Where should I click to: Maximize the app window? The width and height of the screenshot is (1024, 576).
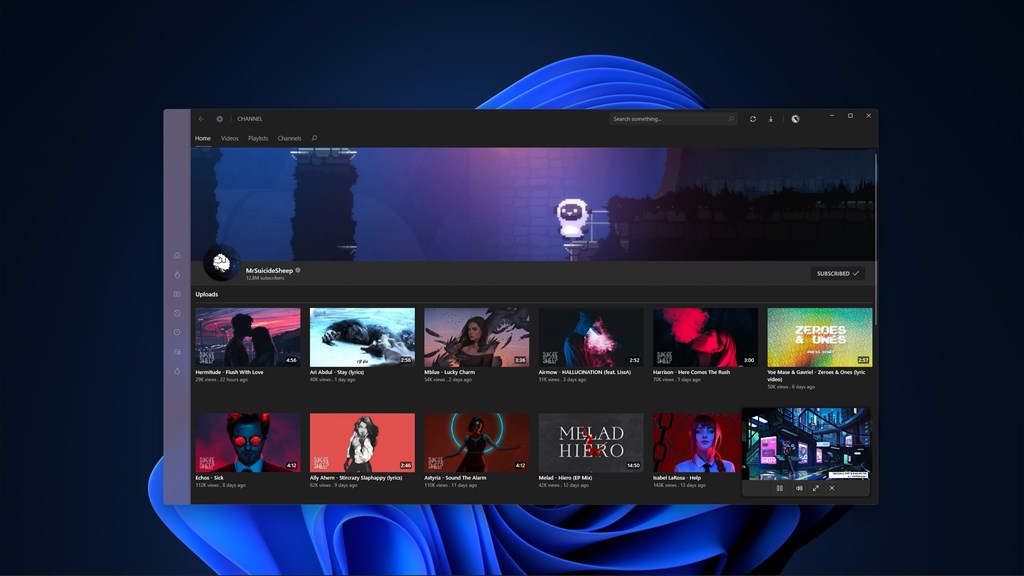click(850, 116)
